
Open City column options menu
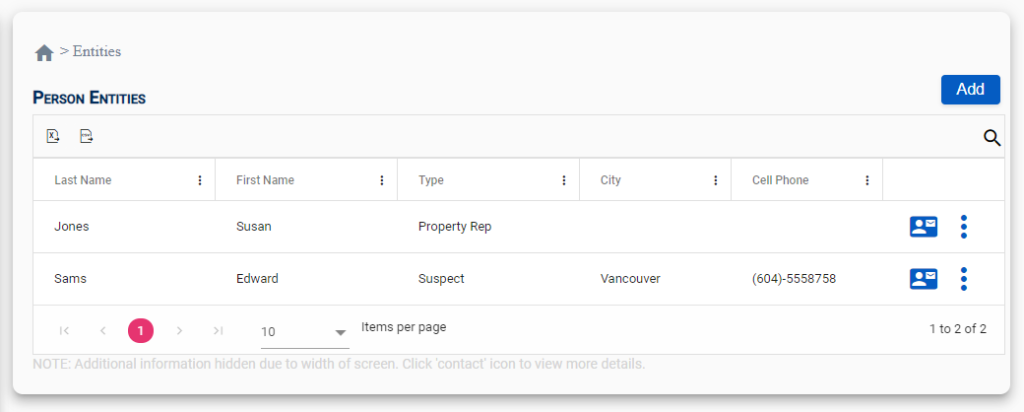pos(716,180)
